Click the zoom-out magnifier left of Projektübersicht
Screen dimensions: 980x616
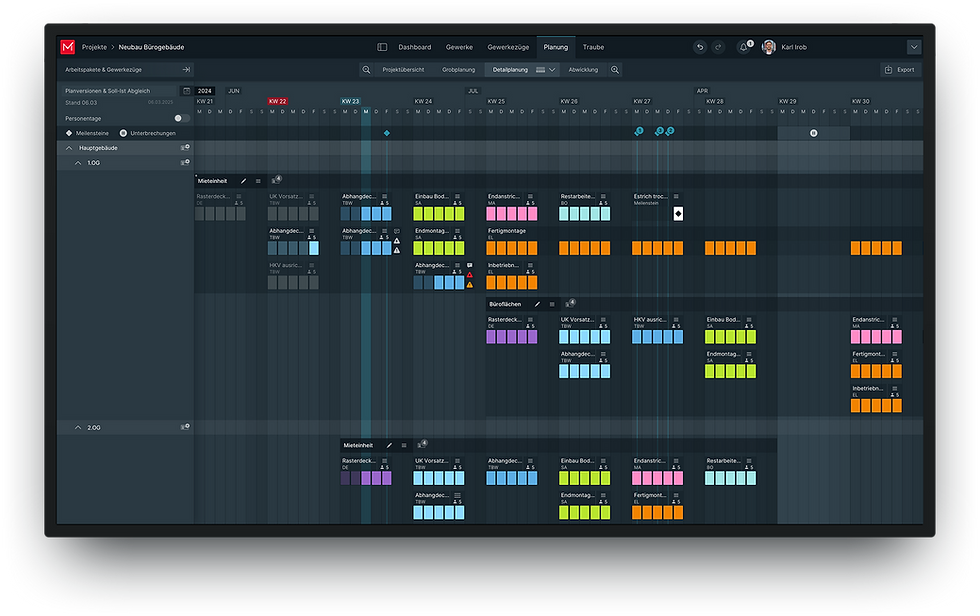366,70
